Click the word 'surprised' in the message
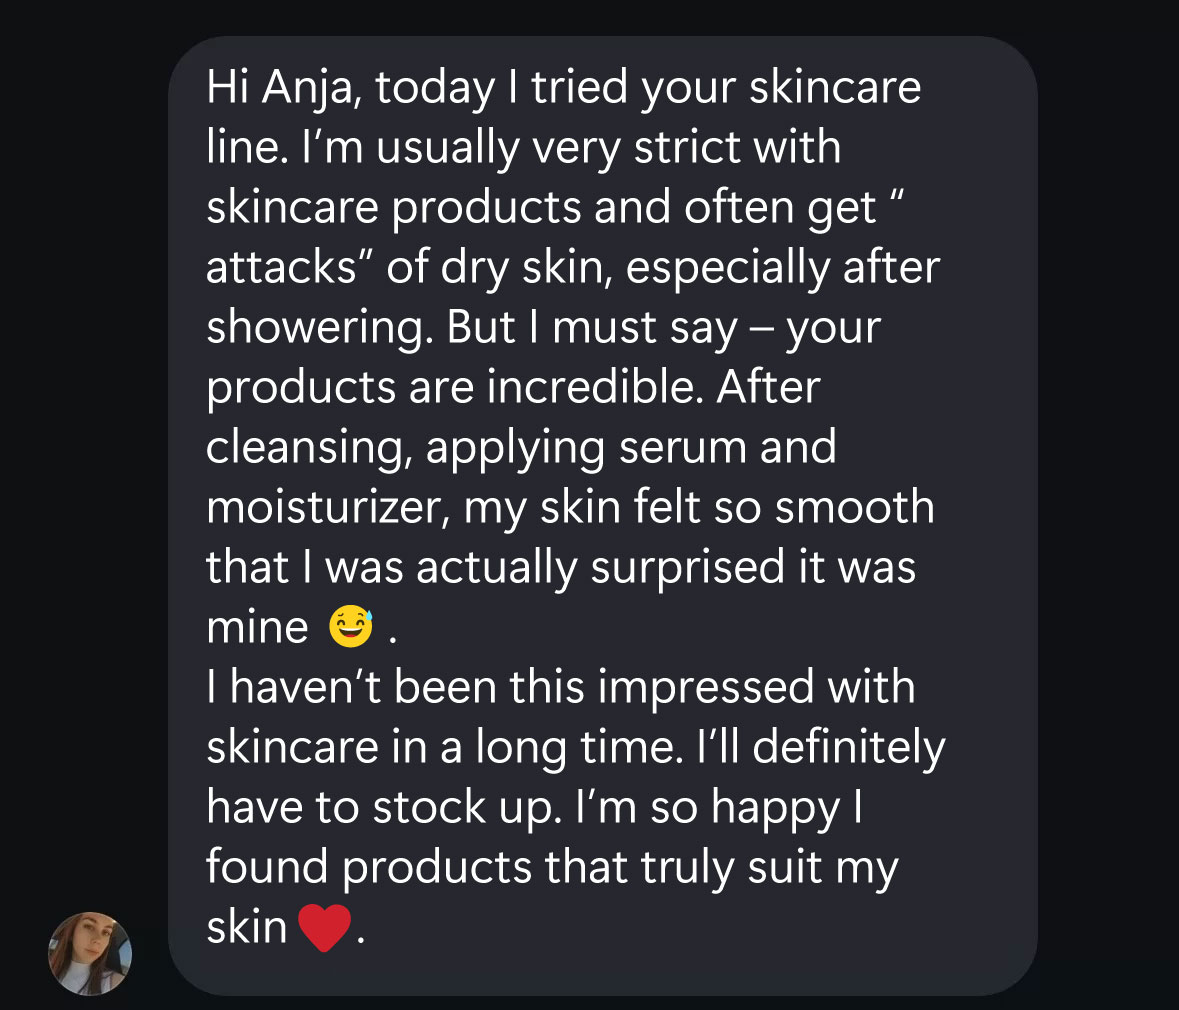1179x1010 pixels. (x=687, y=569)
